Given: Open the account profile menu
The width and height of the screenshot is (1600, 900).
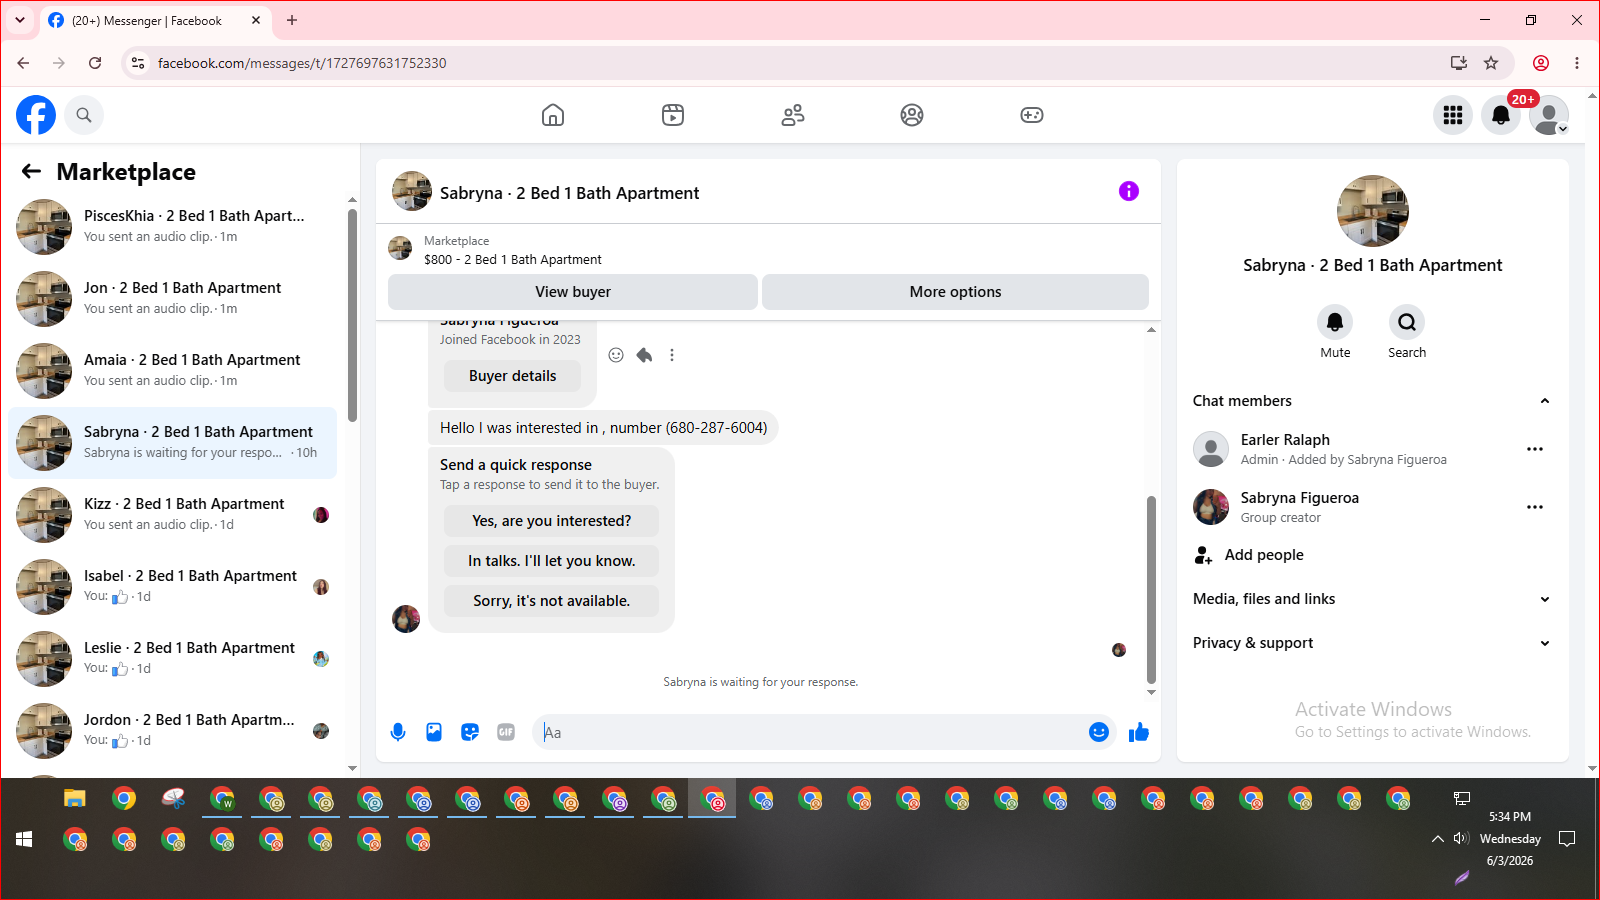Looking at the screenshot, I should [x=1549, y=115].
